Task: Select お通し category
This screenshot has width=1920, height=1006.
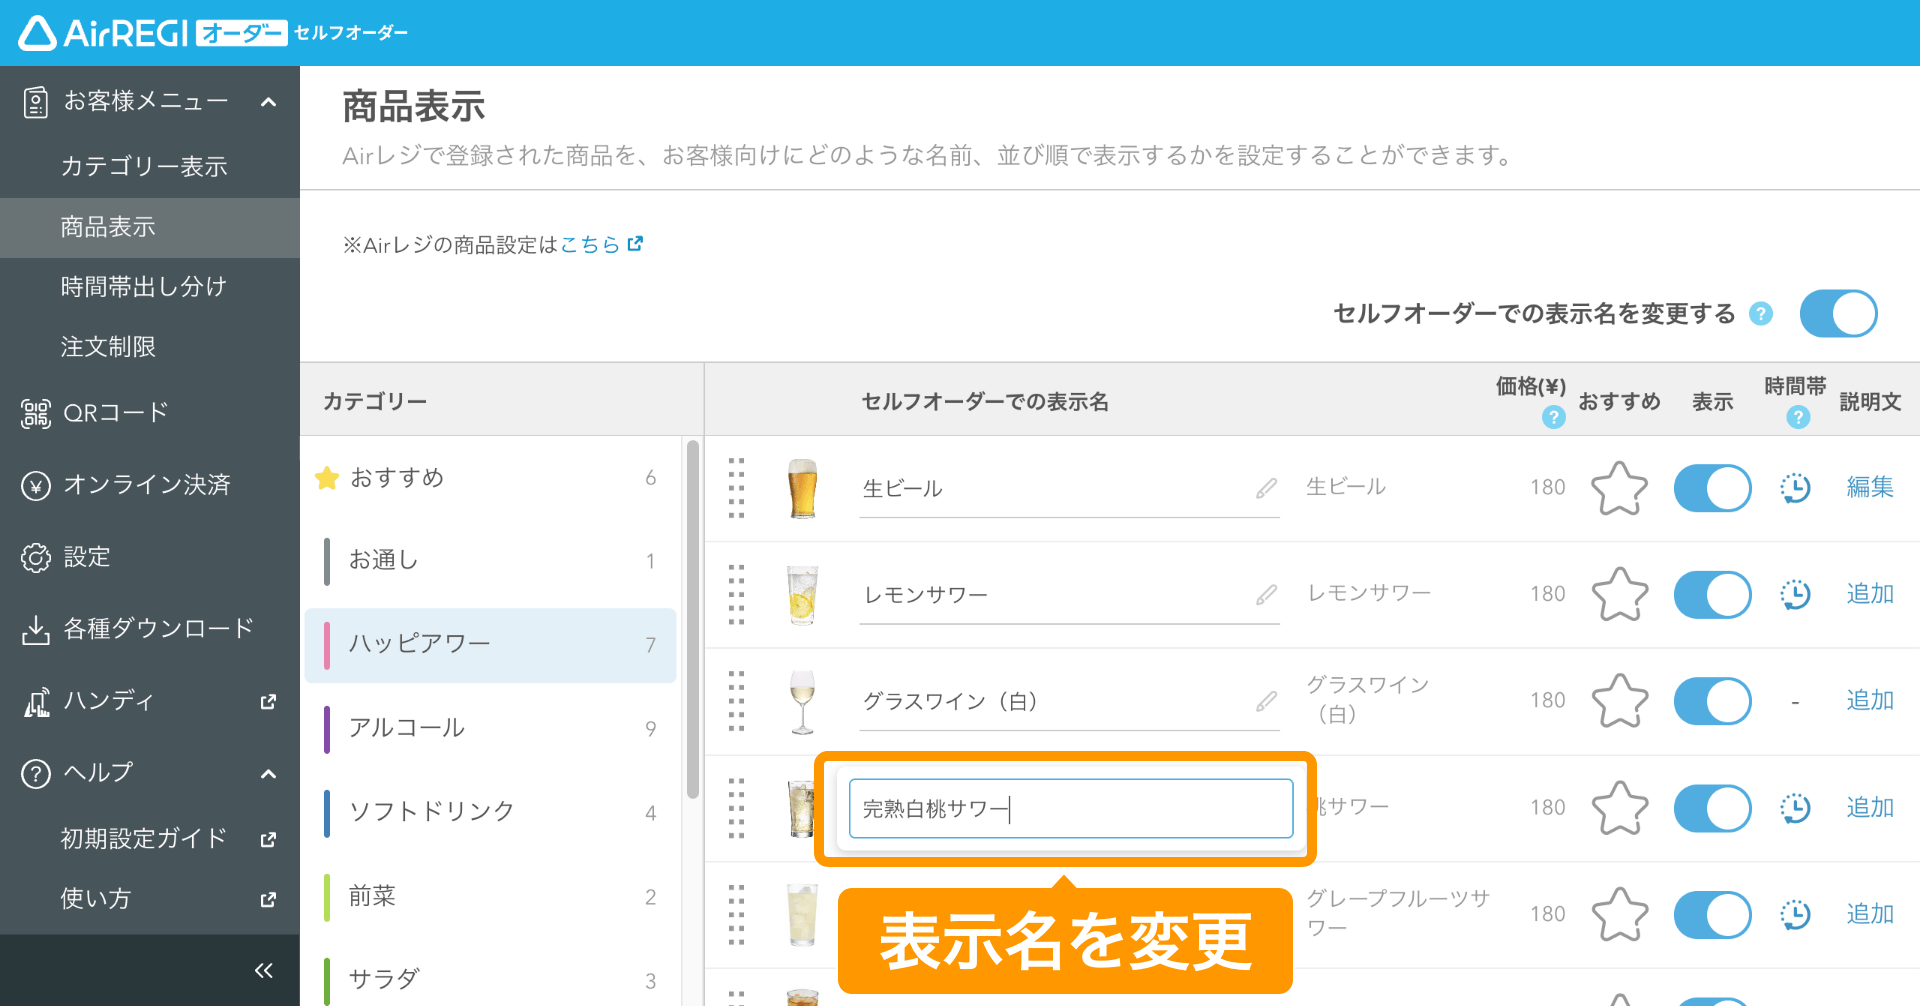Action: 490,561
